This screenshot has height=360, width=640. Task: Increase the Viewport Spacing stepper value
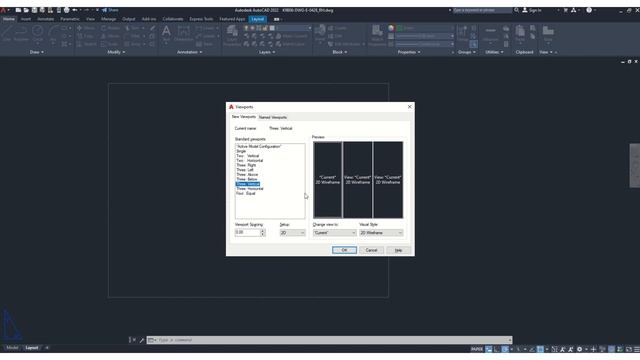point(263,231)
